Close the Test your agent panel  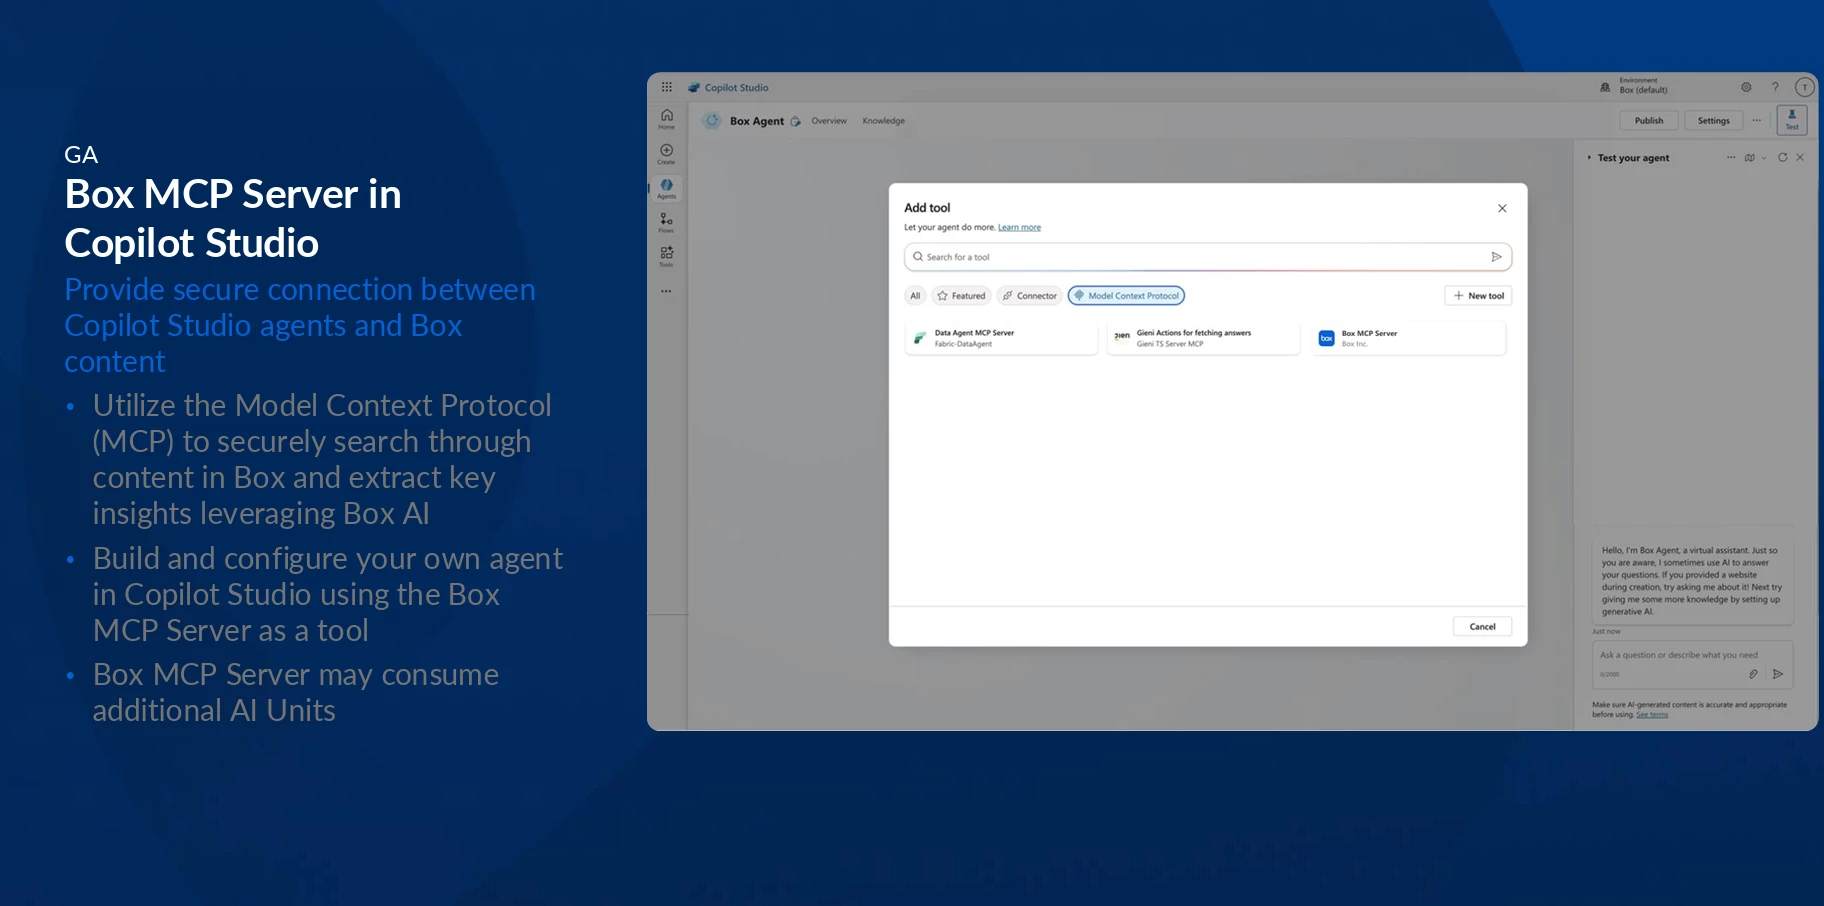point(1800,158)
